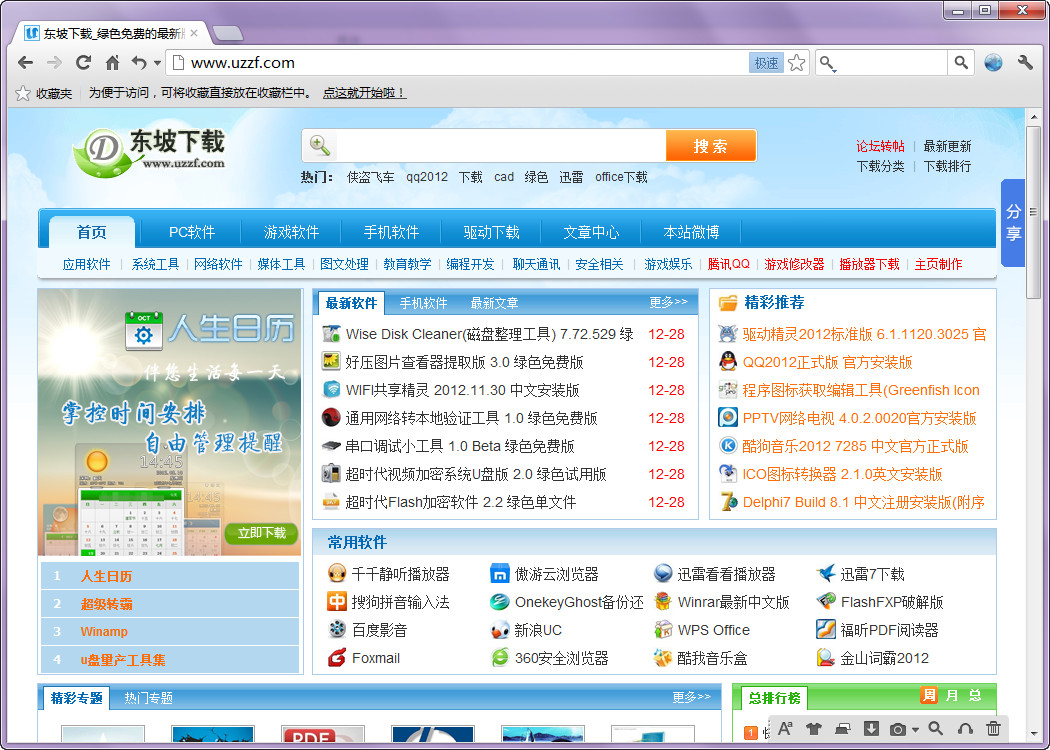
Task: Click the camera screenshot icon
Action: (x=898, y=729)
